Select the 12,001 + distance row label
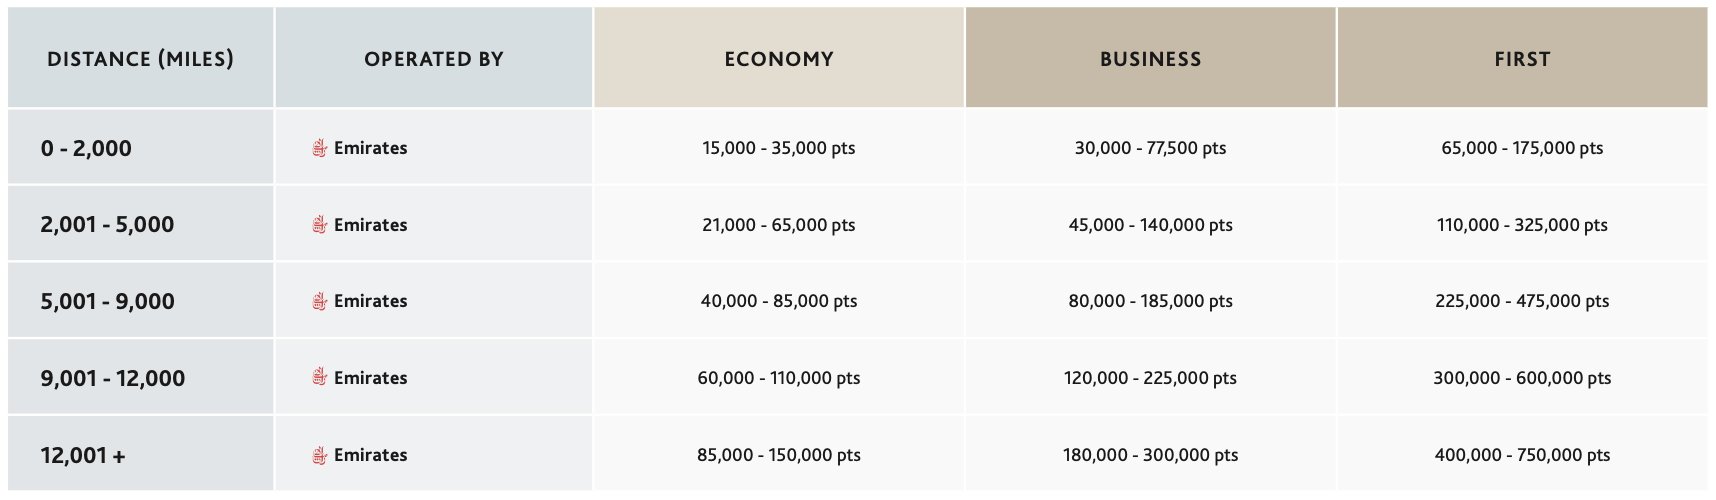 coord(83,455)
